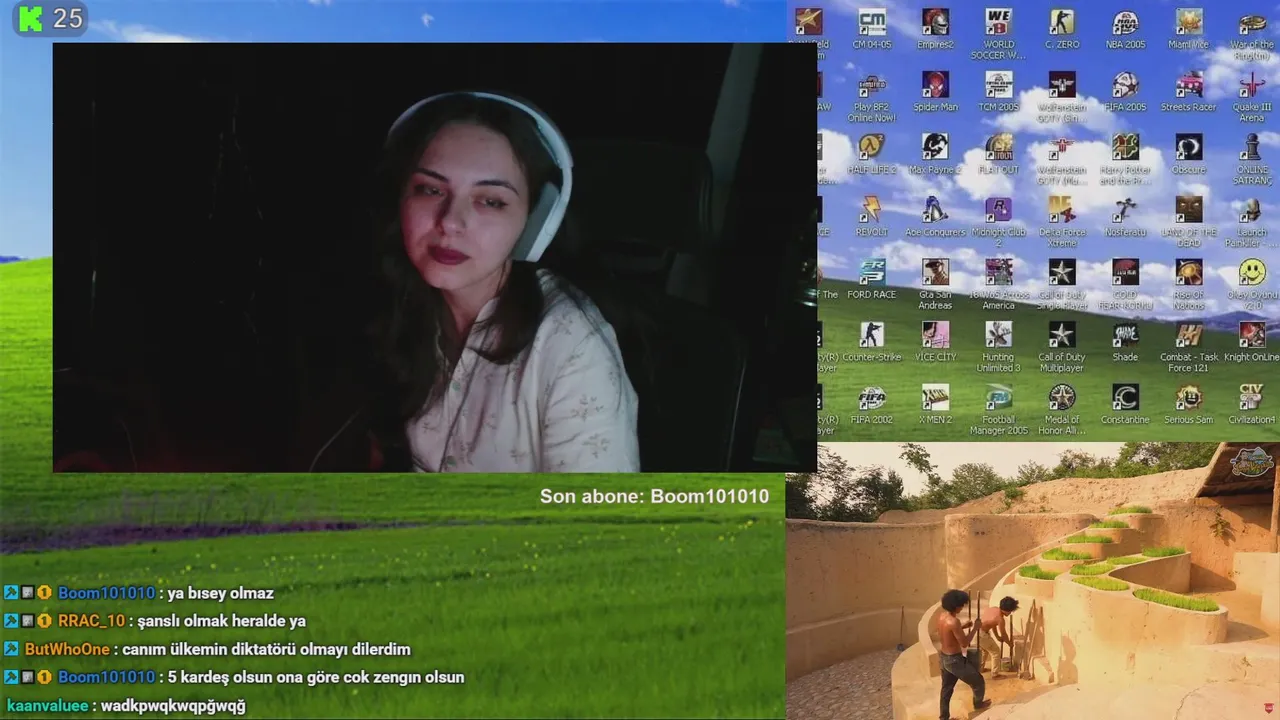This screenshot has width=1280, height=720.
Task: Click Boom101010 beside 'ya bısey olmaz'
Action: (x=106, y=593)
